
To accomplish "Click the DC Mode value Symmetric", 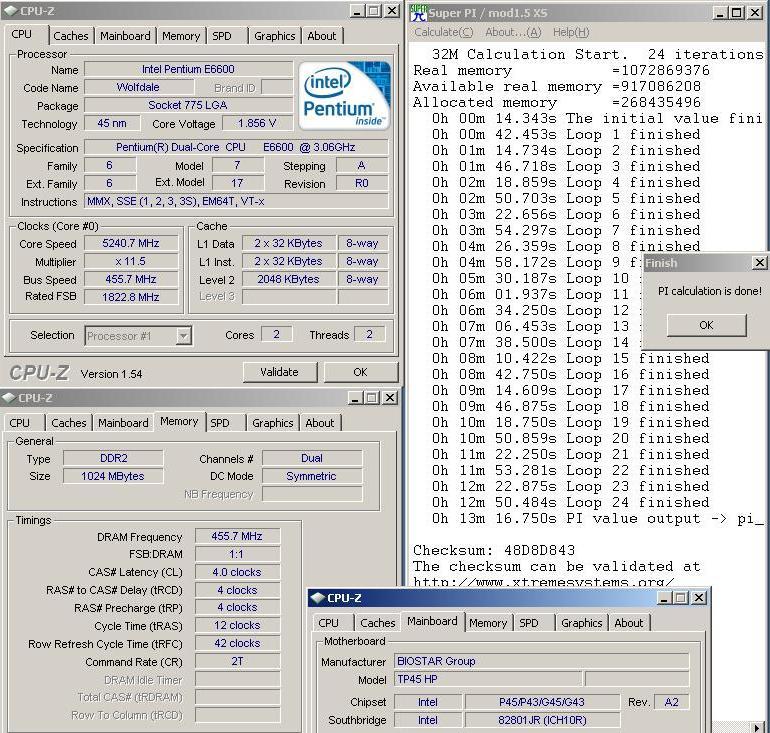I will click(312, 476).
